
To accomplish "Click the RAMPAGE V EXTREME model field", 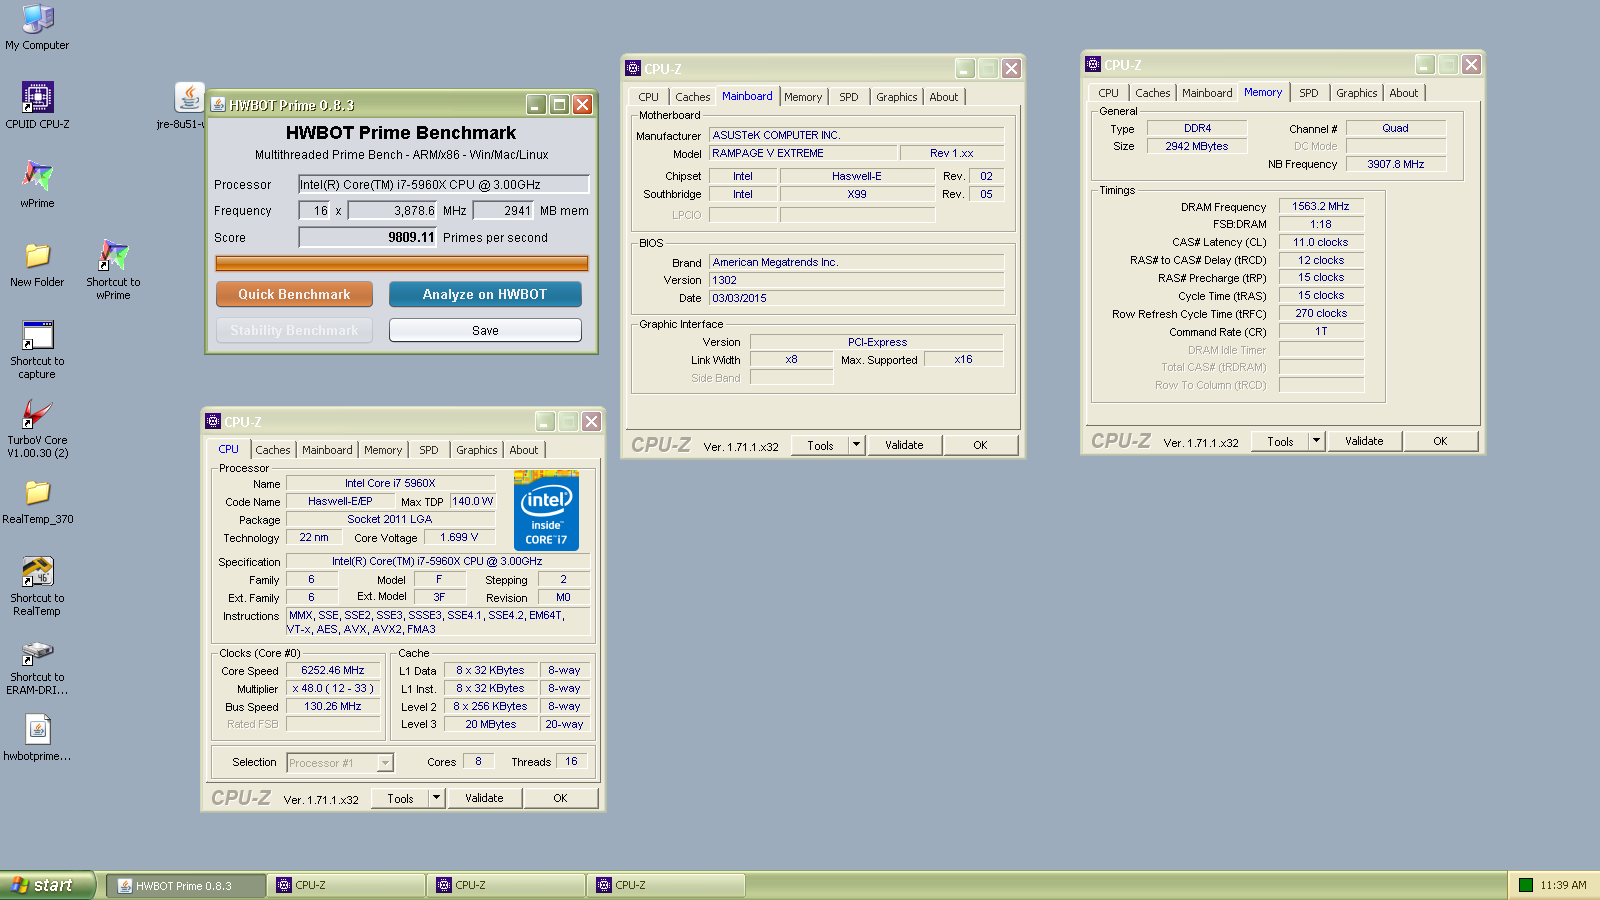I will 803,153.
